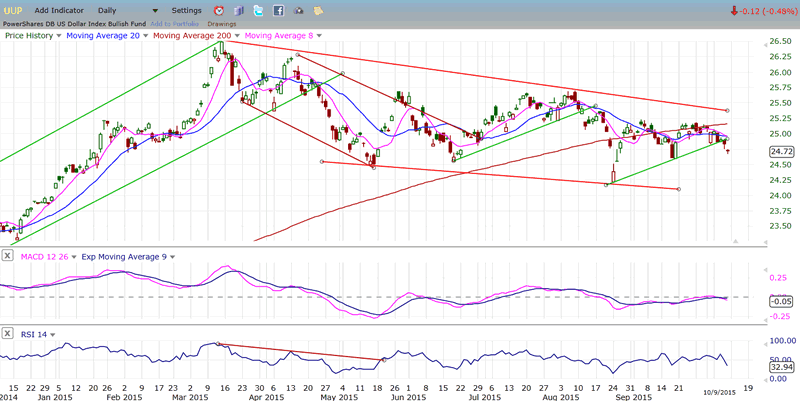Image resolution: width=800 pixels, height=401 pixels.
Task: Click the camera snapshot icon
Action: tap(298, 10)
